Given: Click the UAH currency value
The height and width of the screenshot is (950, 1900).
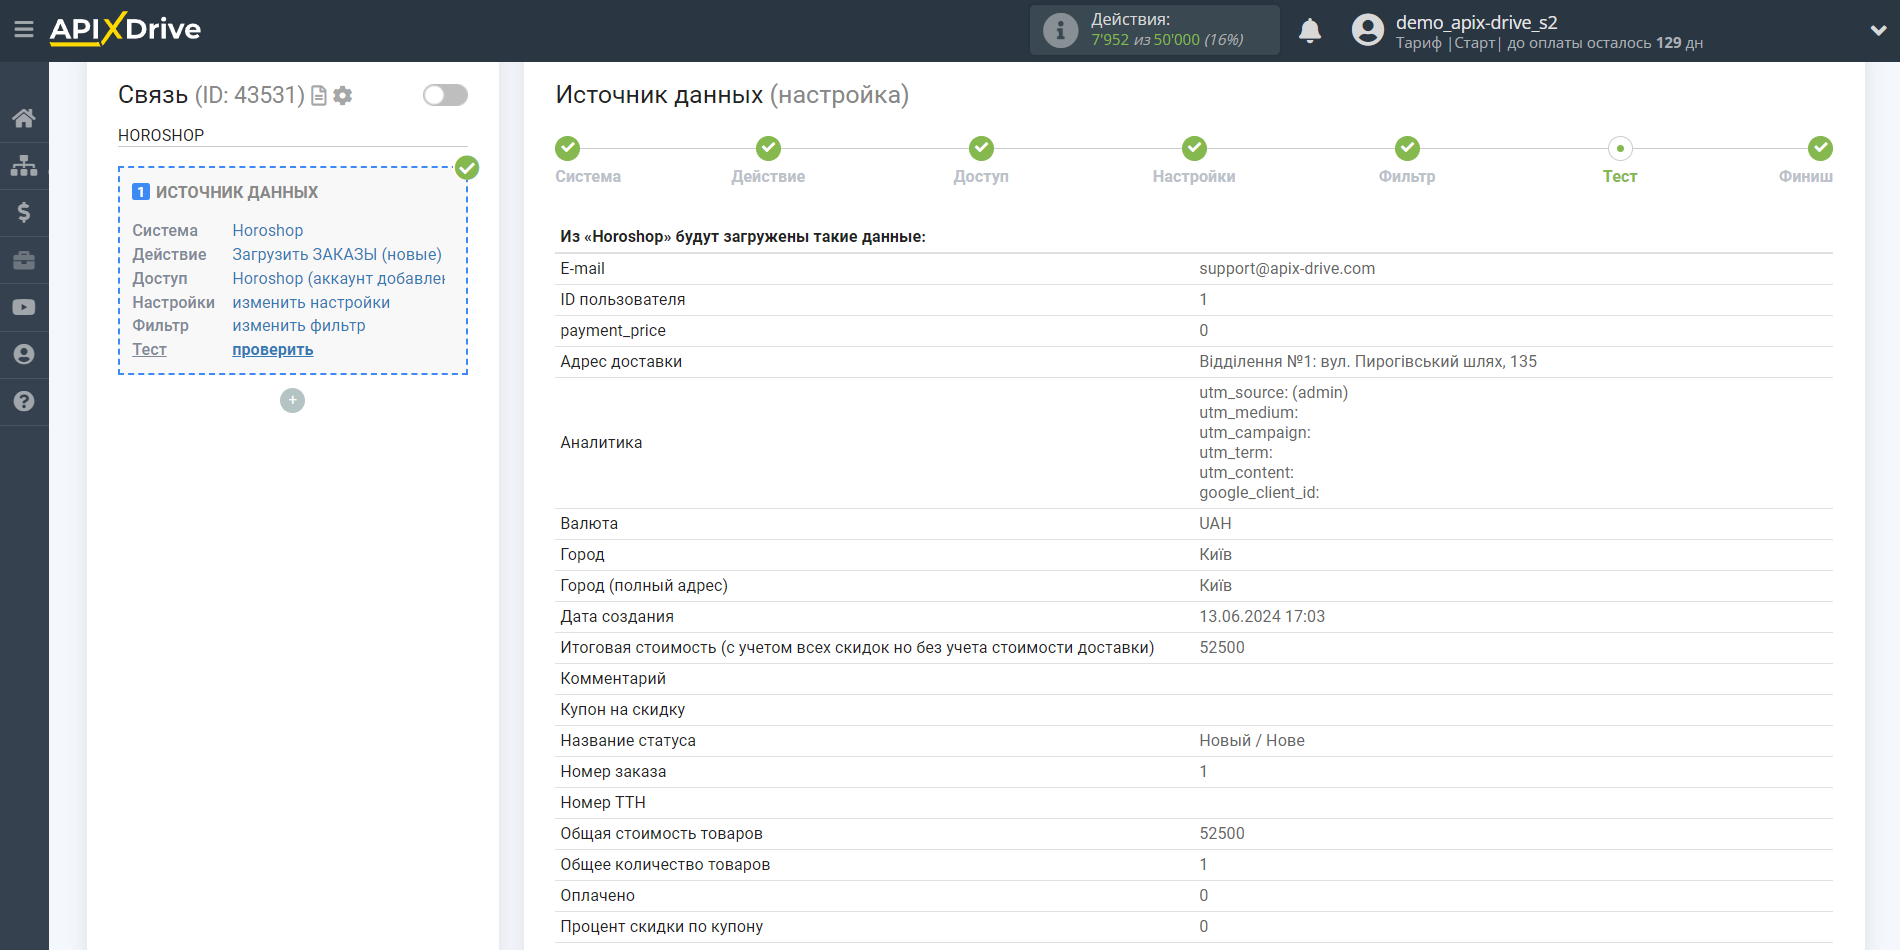Looking at the screenshot, I should [x=1215, y=523].
